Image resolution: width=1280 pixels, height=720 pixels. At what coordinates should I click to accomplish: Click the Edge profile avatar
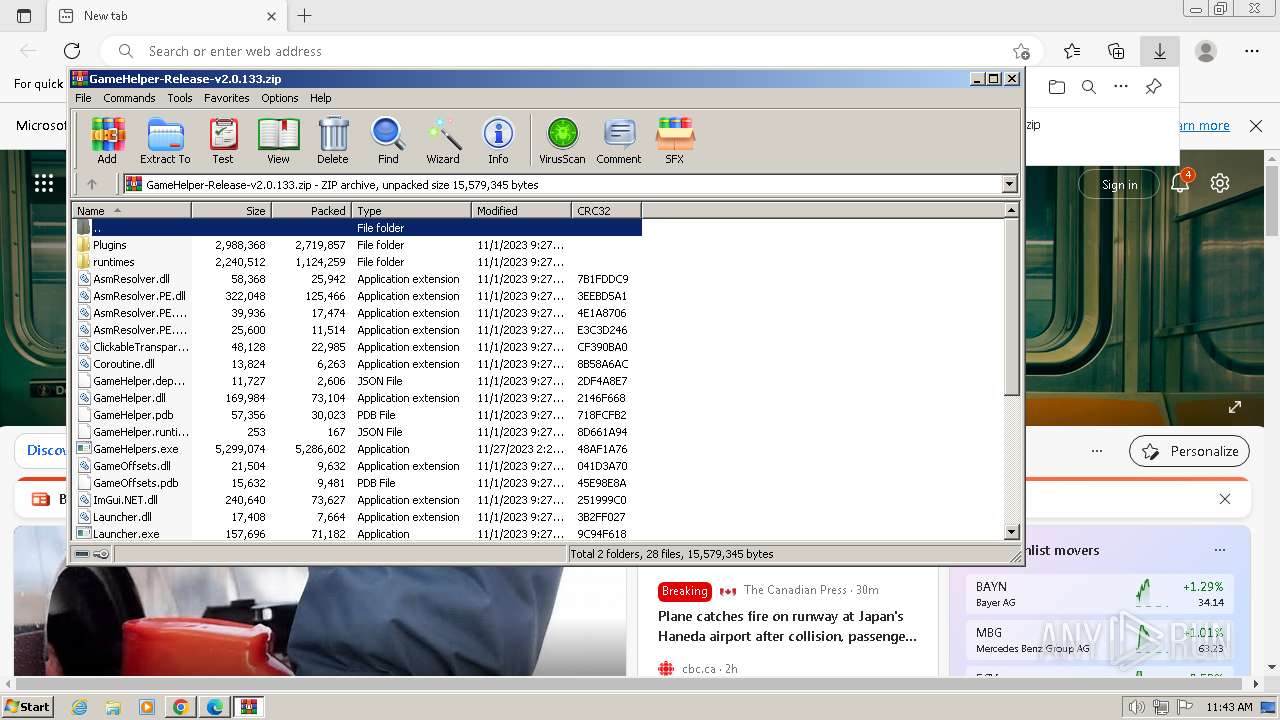[1206, 51]
